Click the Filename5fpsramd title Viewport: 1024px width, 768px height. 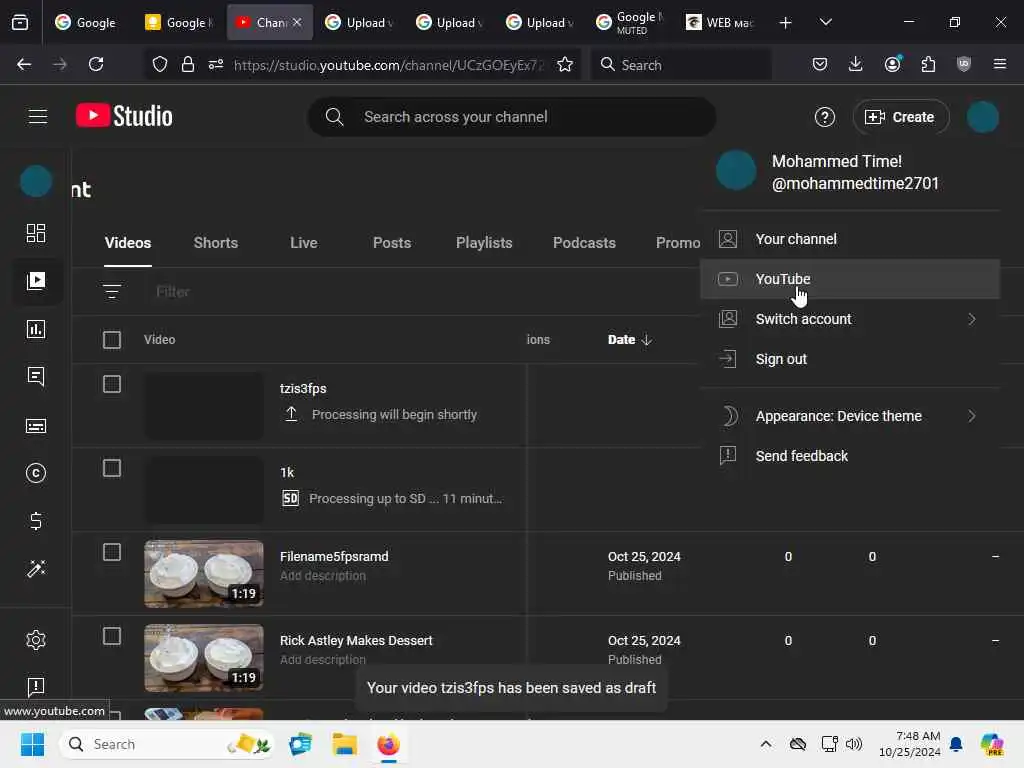click(334, 556)
